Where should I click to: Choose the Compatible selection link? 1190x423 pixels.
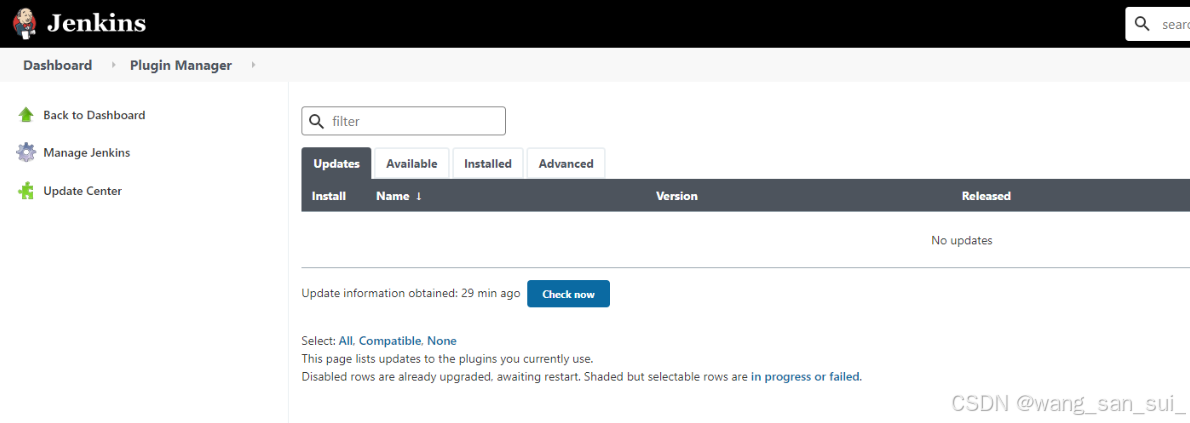[389, 341]
